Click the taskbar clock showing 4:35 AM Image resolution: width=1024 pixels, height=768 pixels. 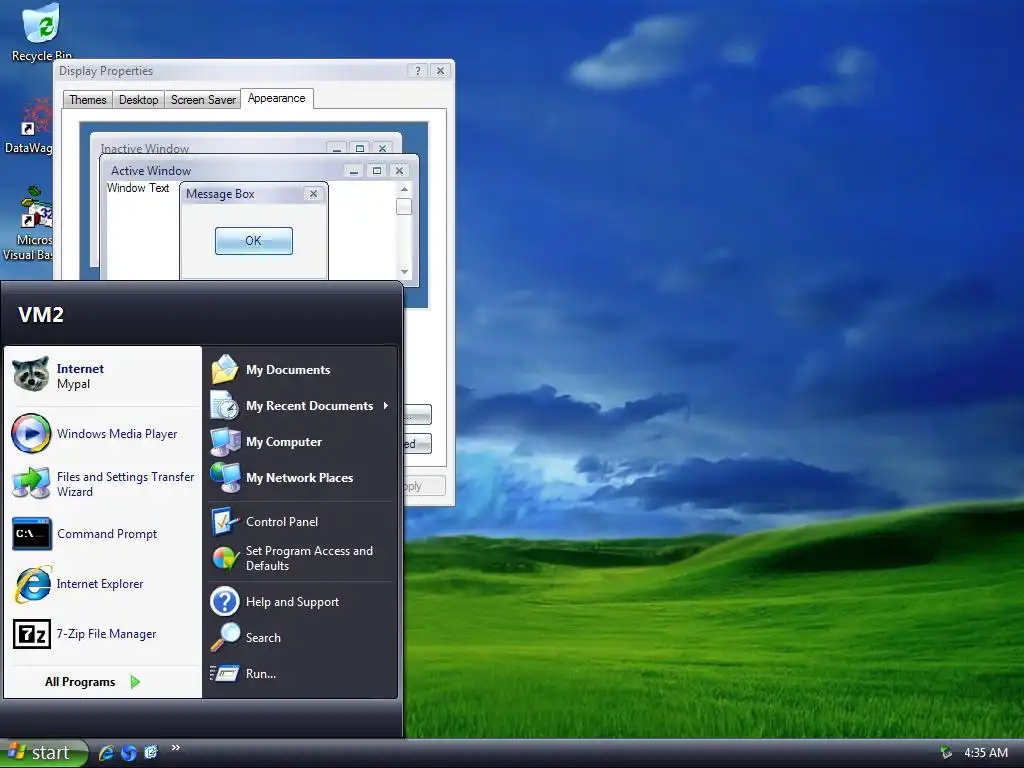click(x=986, y=753)
